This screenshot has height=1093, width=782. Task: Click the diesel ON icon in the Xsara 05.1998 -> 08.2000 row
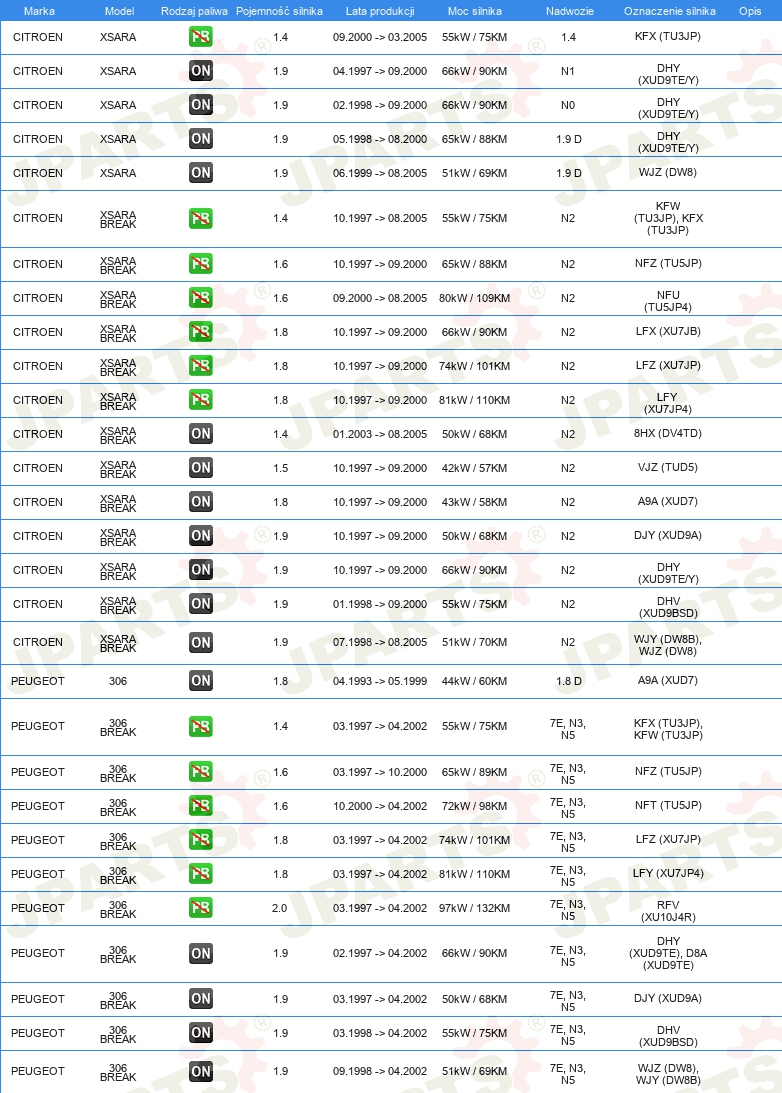click(x=201, y=139)
